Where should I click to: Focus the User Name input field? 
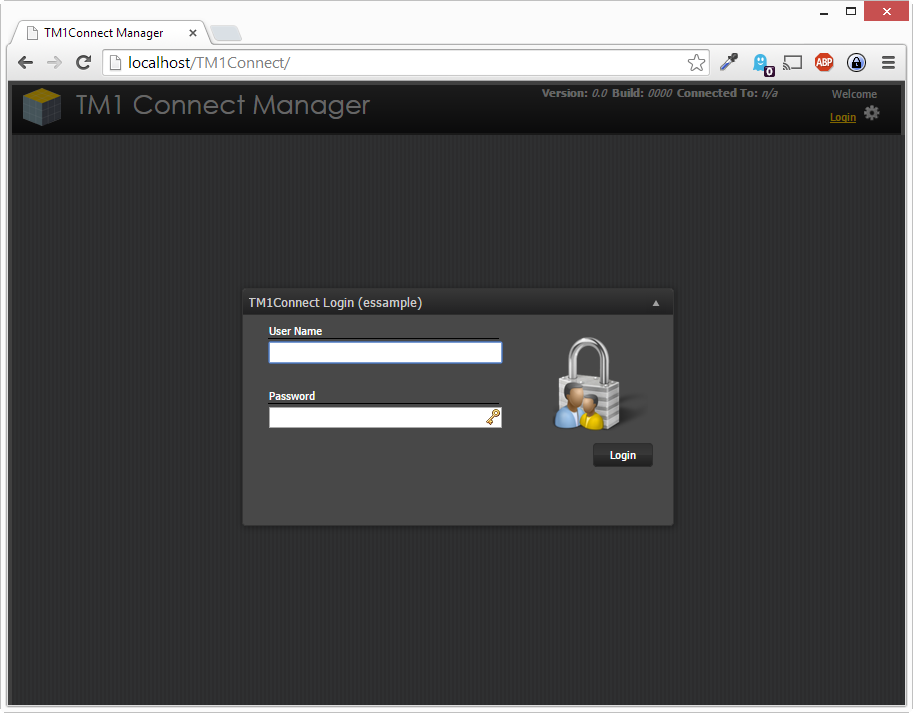[x=385, y=352]
